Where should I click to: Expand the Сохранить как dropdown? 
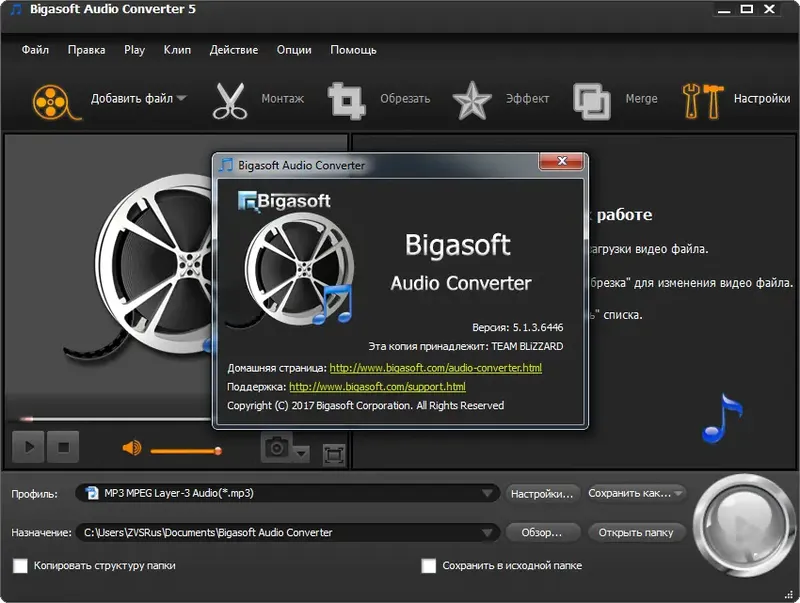pyautogui.click(x=679, y=493)
